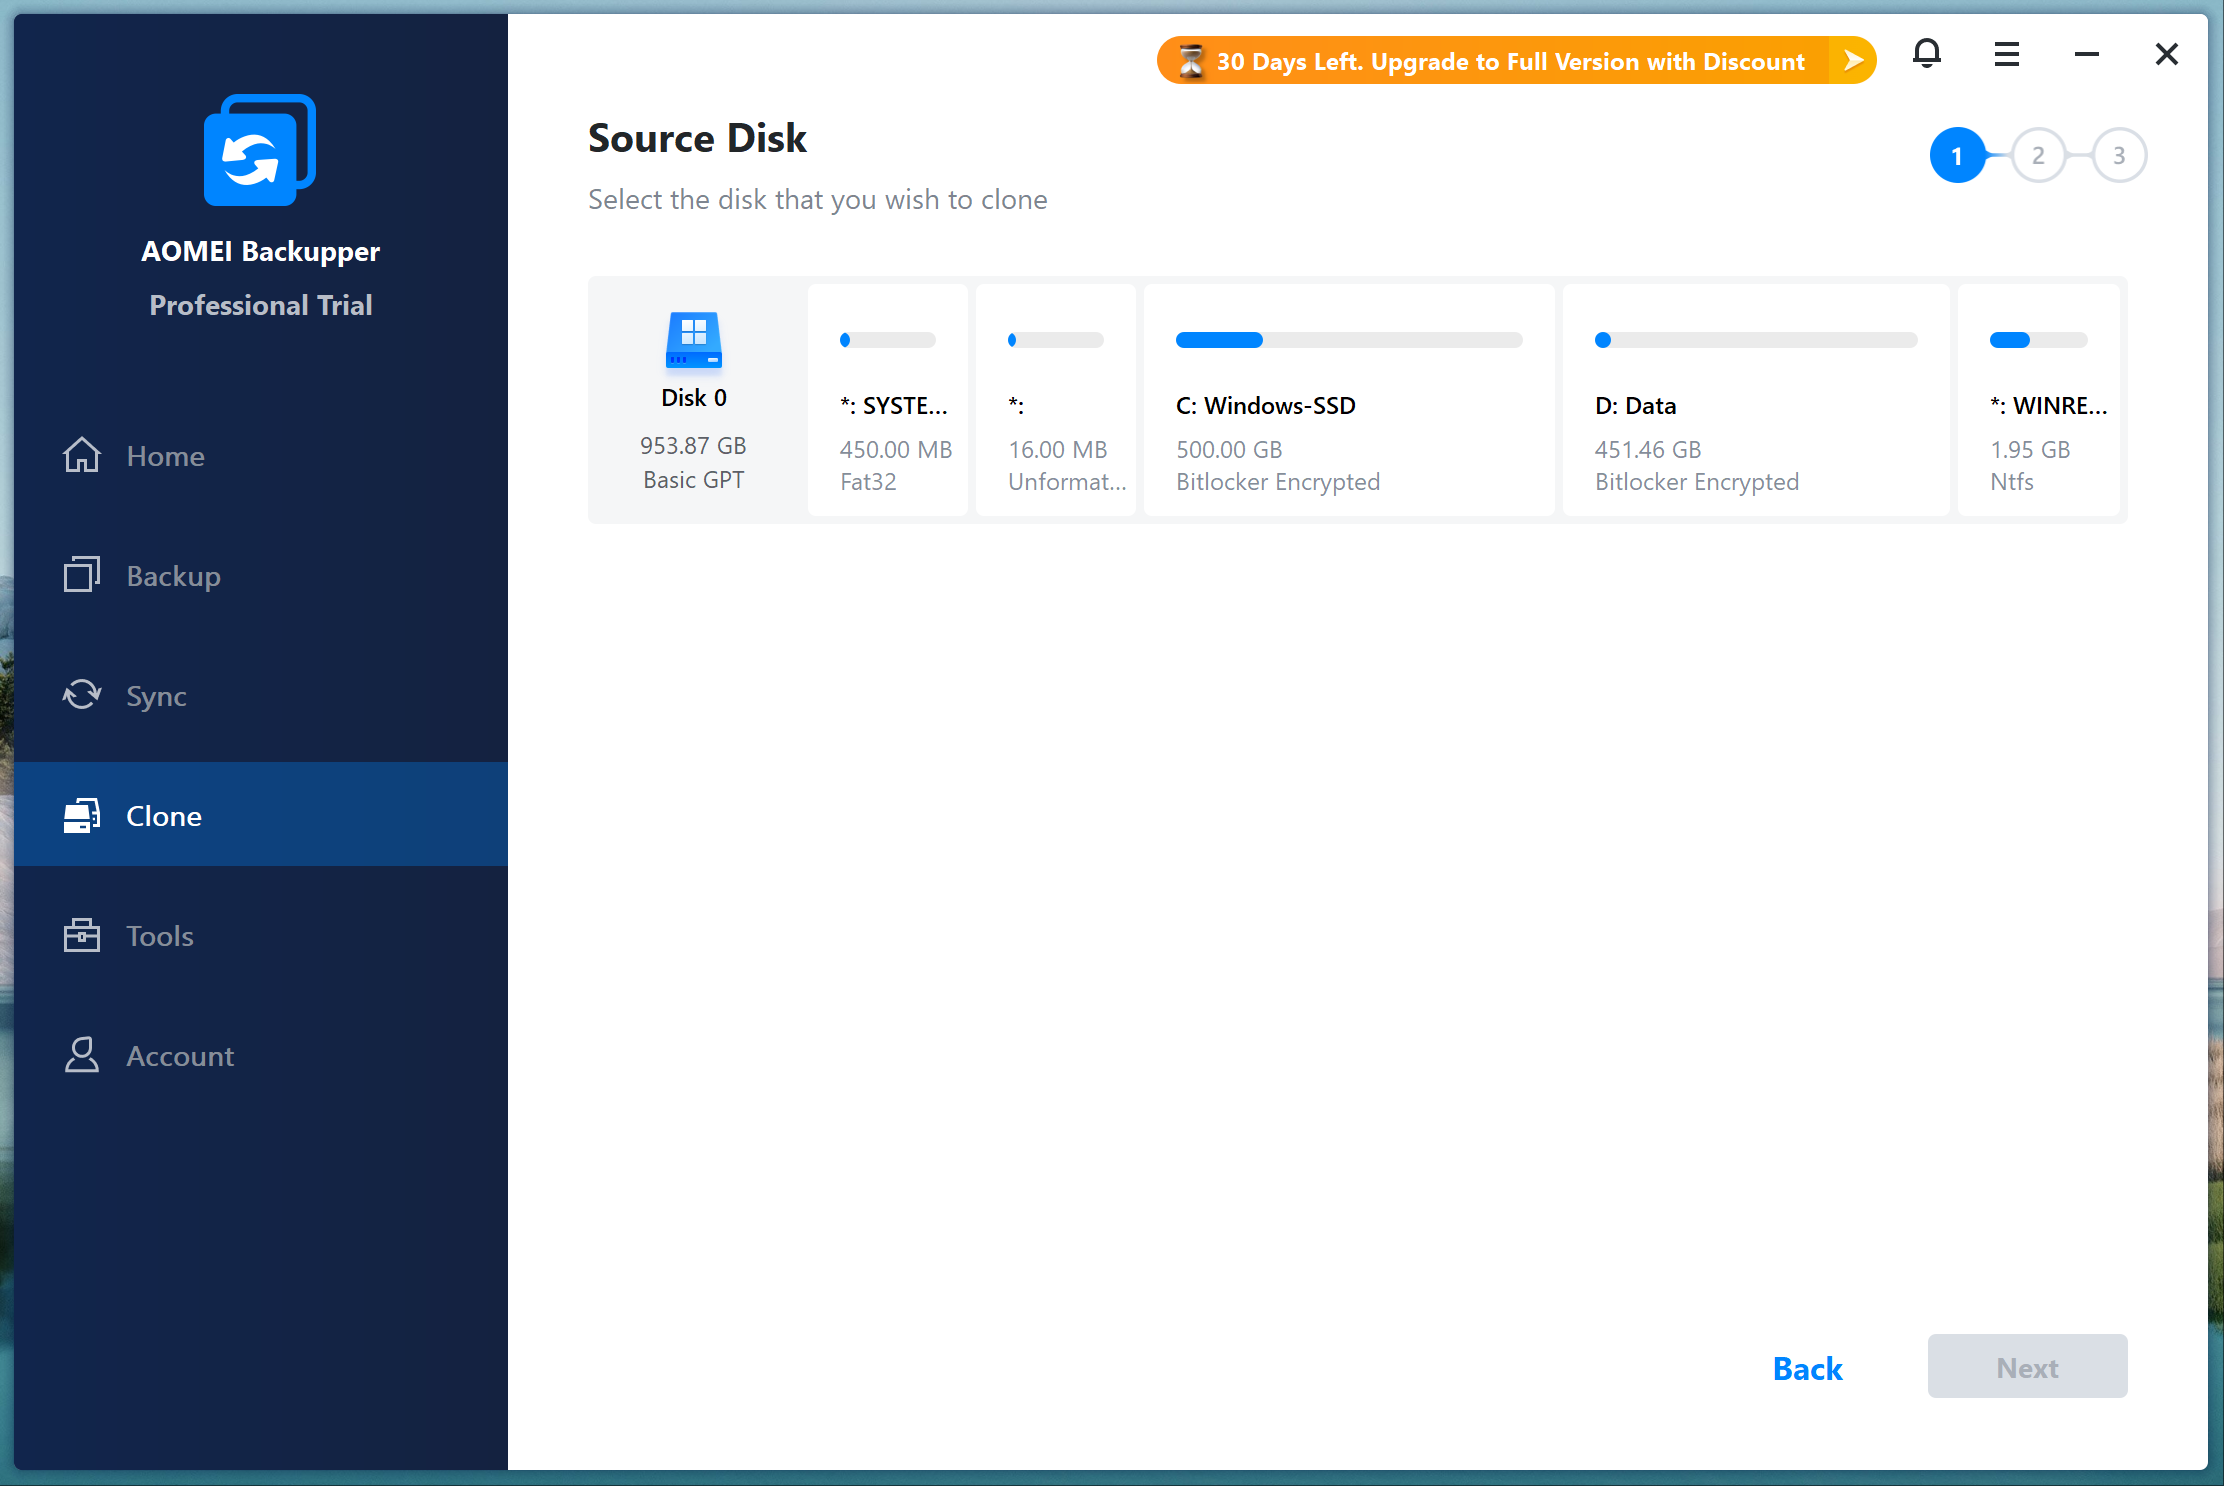Click the orange arrow on upgrade banner

(1852, 61)
